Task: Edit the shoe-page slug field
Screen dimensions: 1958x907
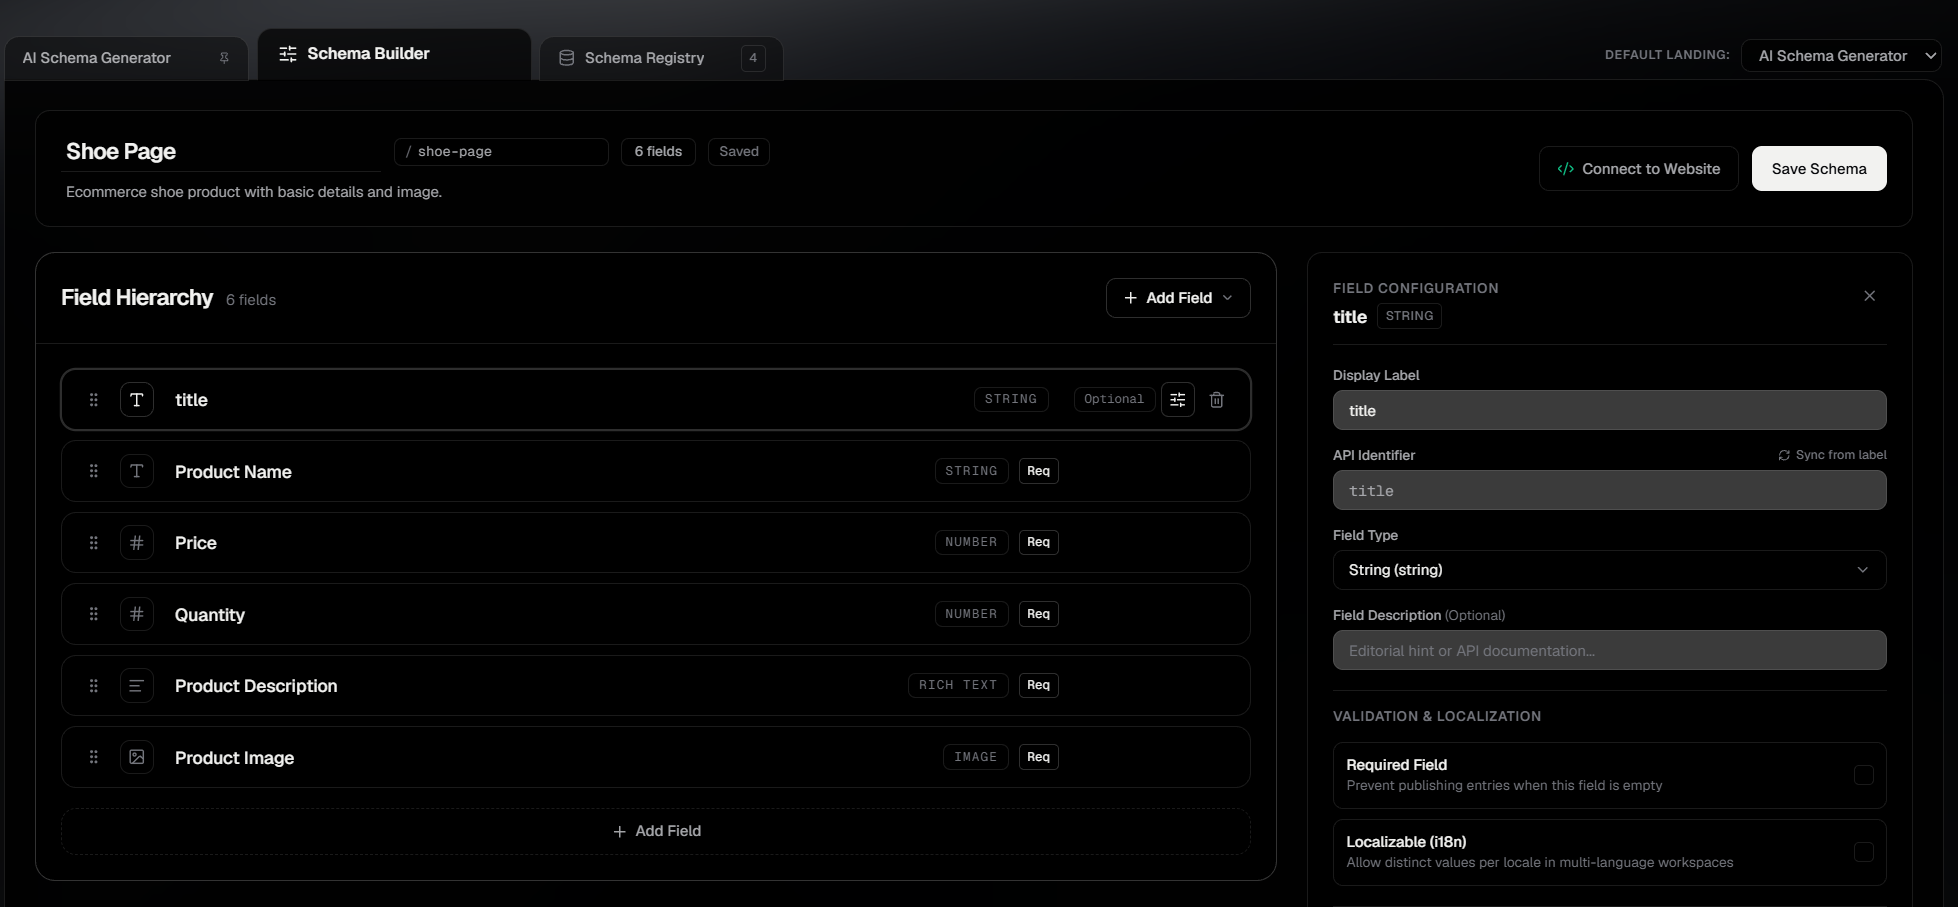Action: [x=501, y=152]
